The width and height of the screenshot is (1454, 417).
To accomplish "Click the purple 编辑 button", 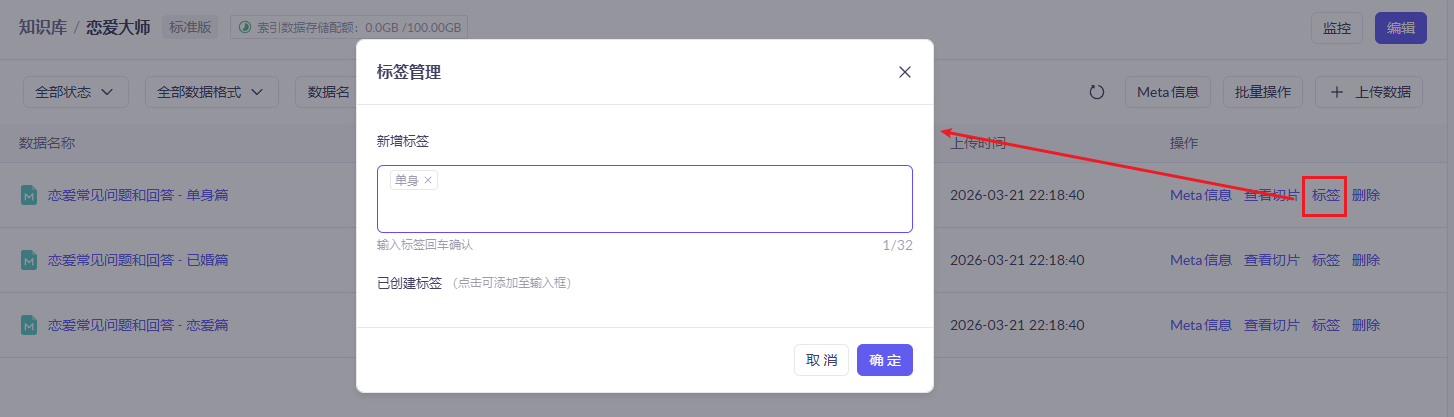I will tap(1400, 28).
